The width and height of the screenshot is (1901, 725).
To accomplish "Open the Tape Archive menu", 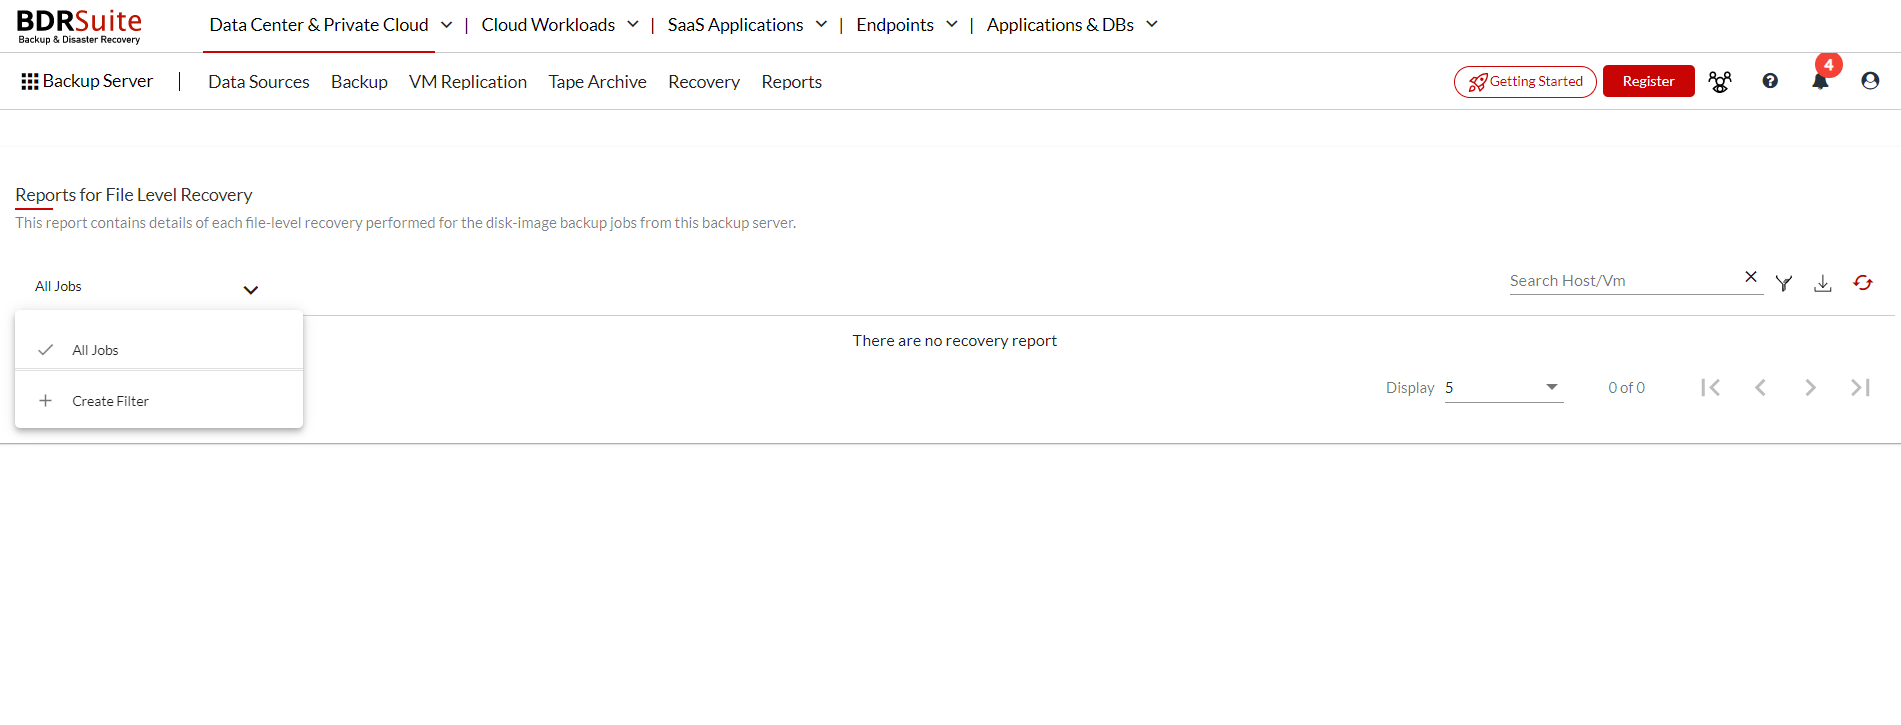I will coord(597,82).
